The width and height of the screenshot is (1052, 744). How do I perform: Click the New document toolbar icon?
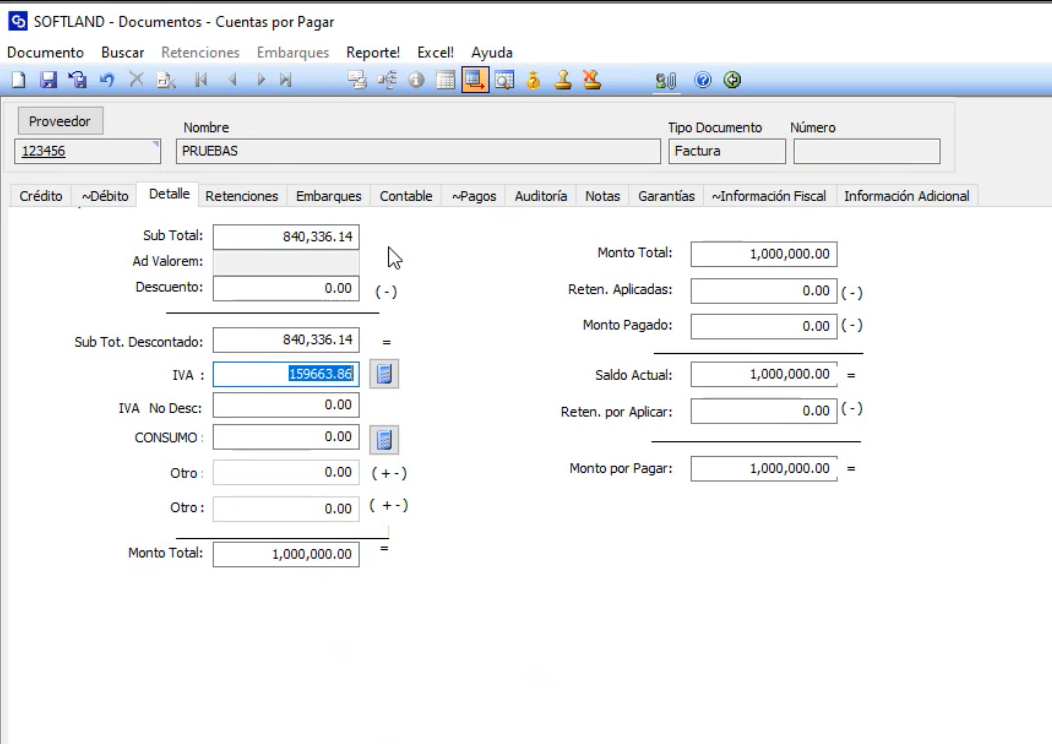[x=19, y=81]
